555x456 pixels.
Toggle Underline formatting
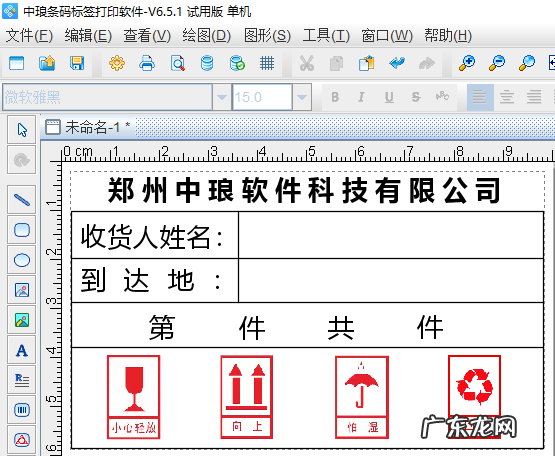[389, 97]
